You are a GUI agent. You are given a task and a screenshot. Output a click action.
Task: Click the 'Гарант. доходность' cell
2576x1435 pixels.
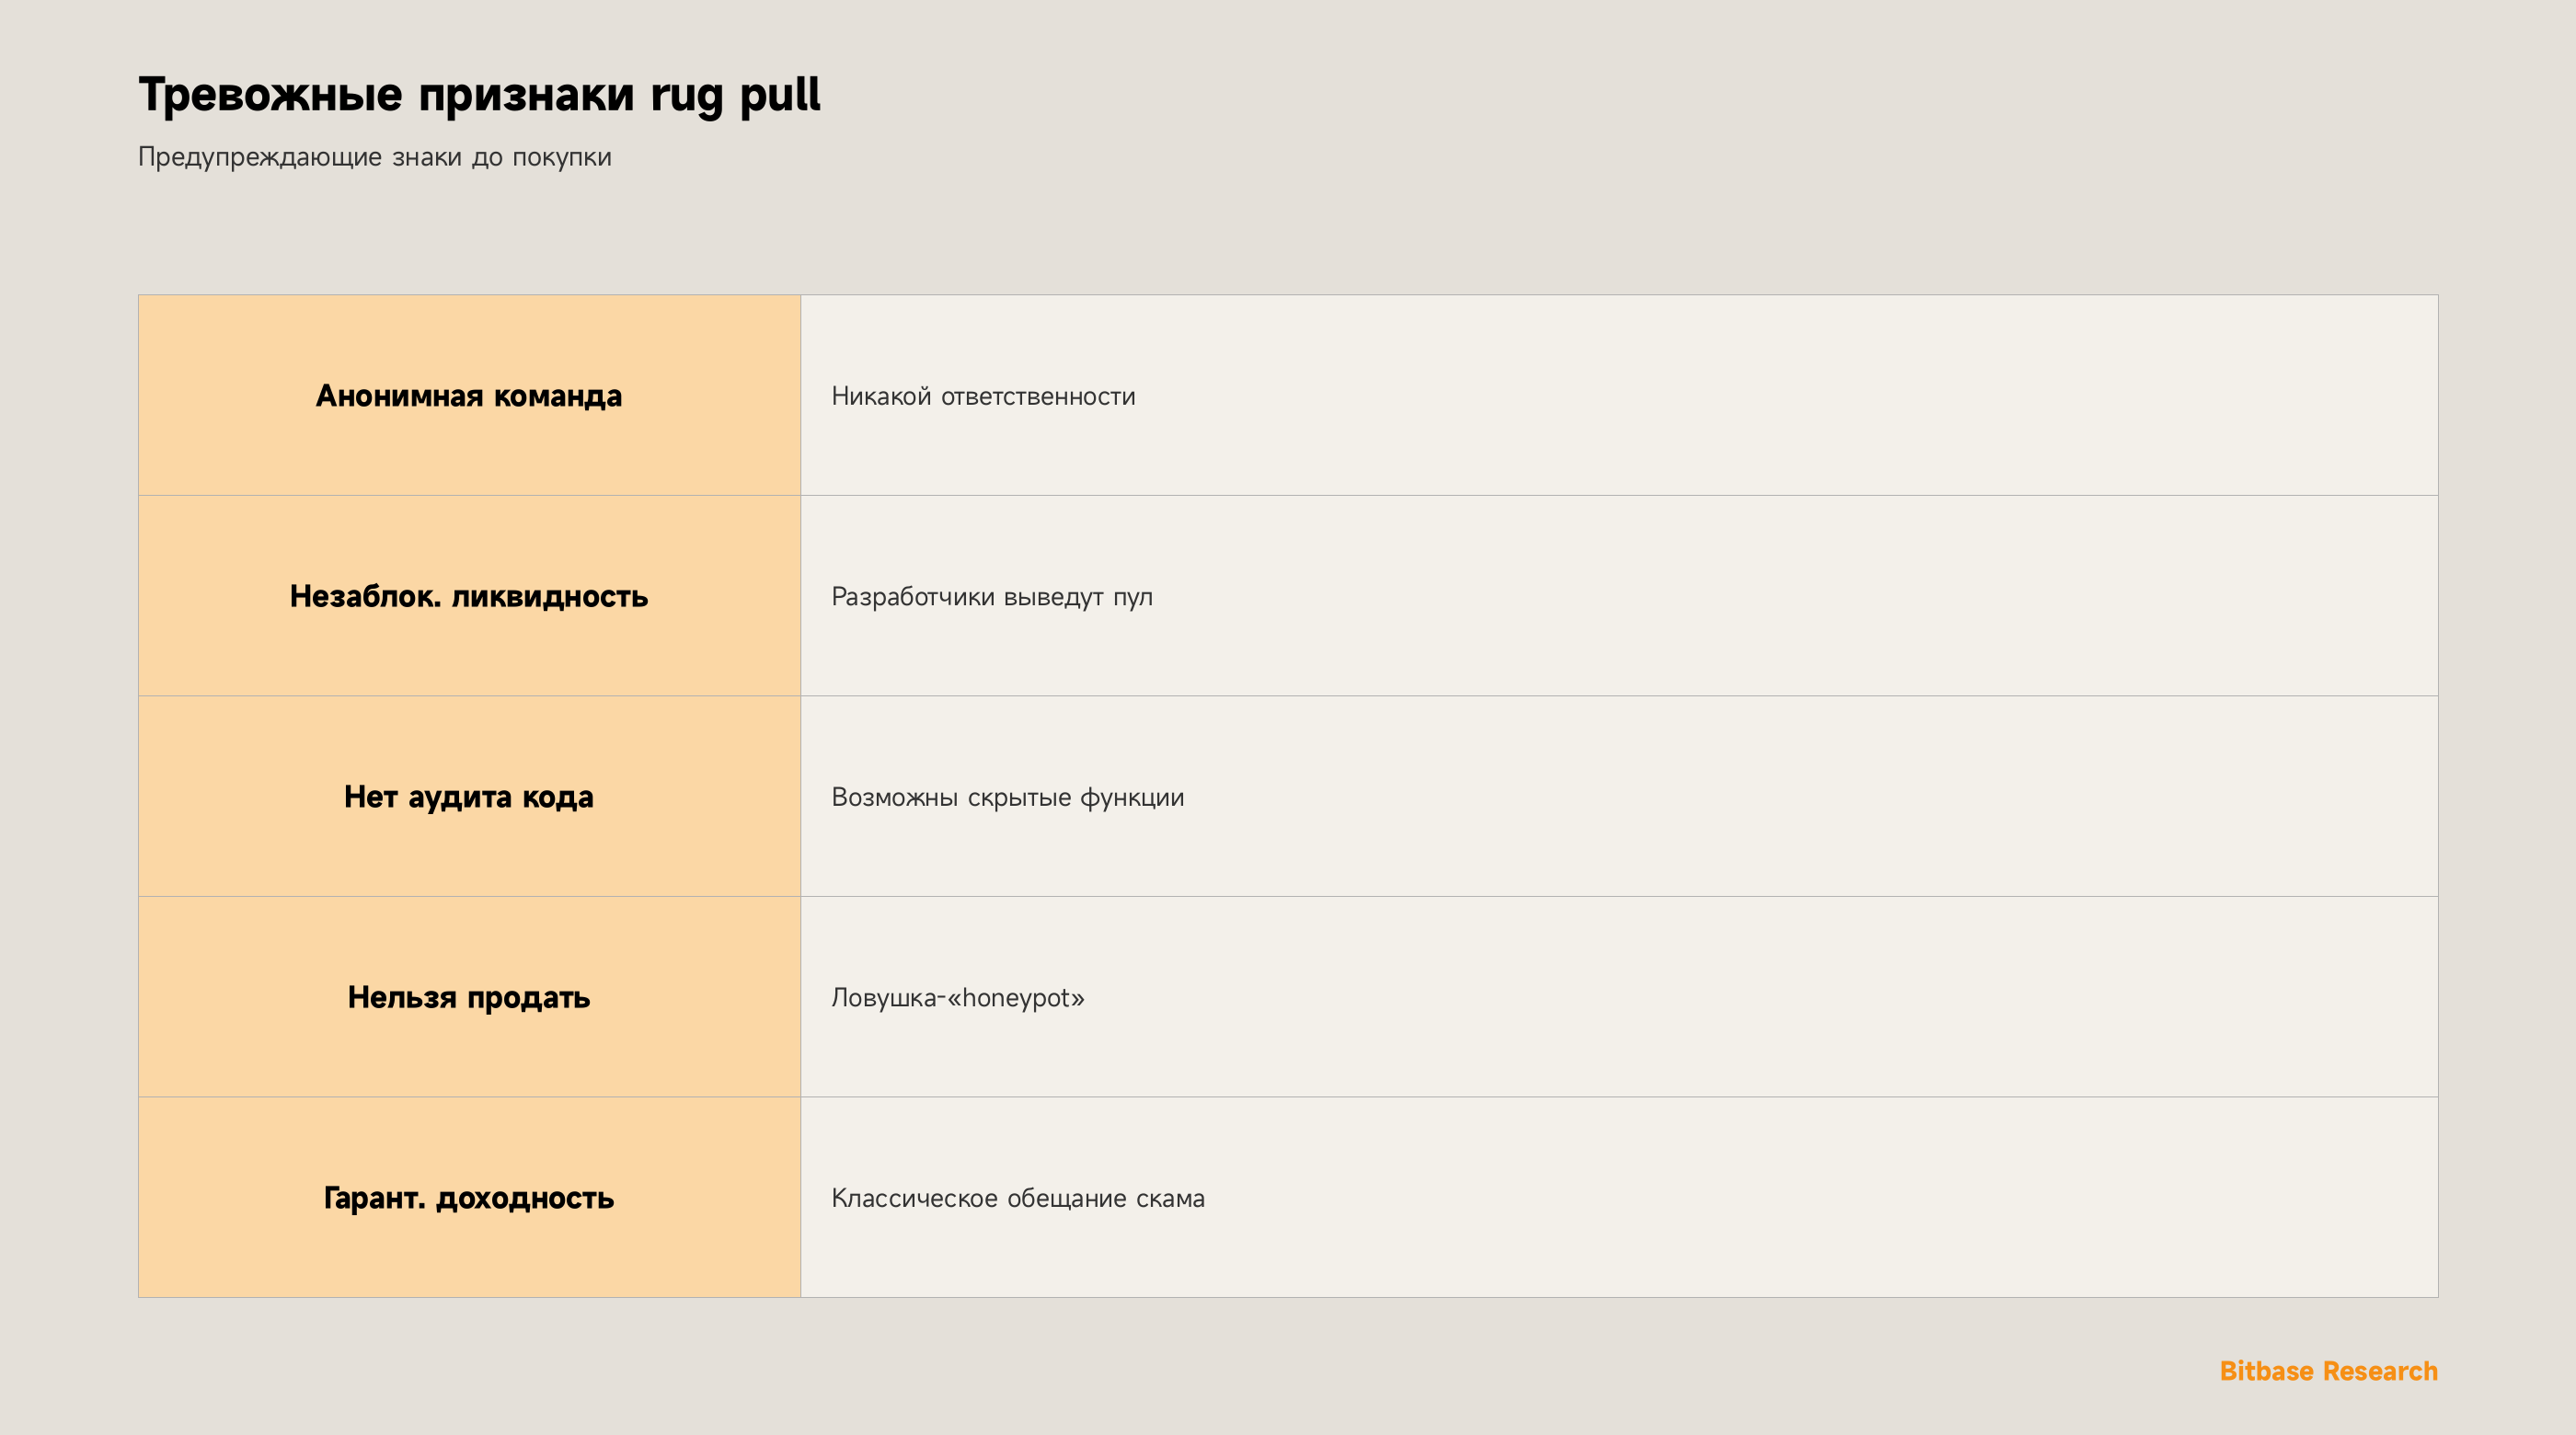pos(469,1197)
